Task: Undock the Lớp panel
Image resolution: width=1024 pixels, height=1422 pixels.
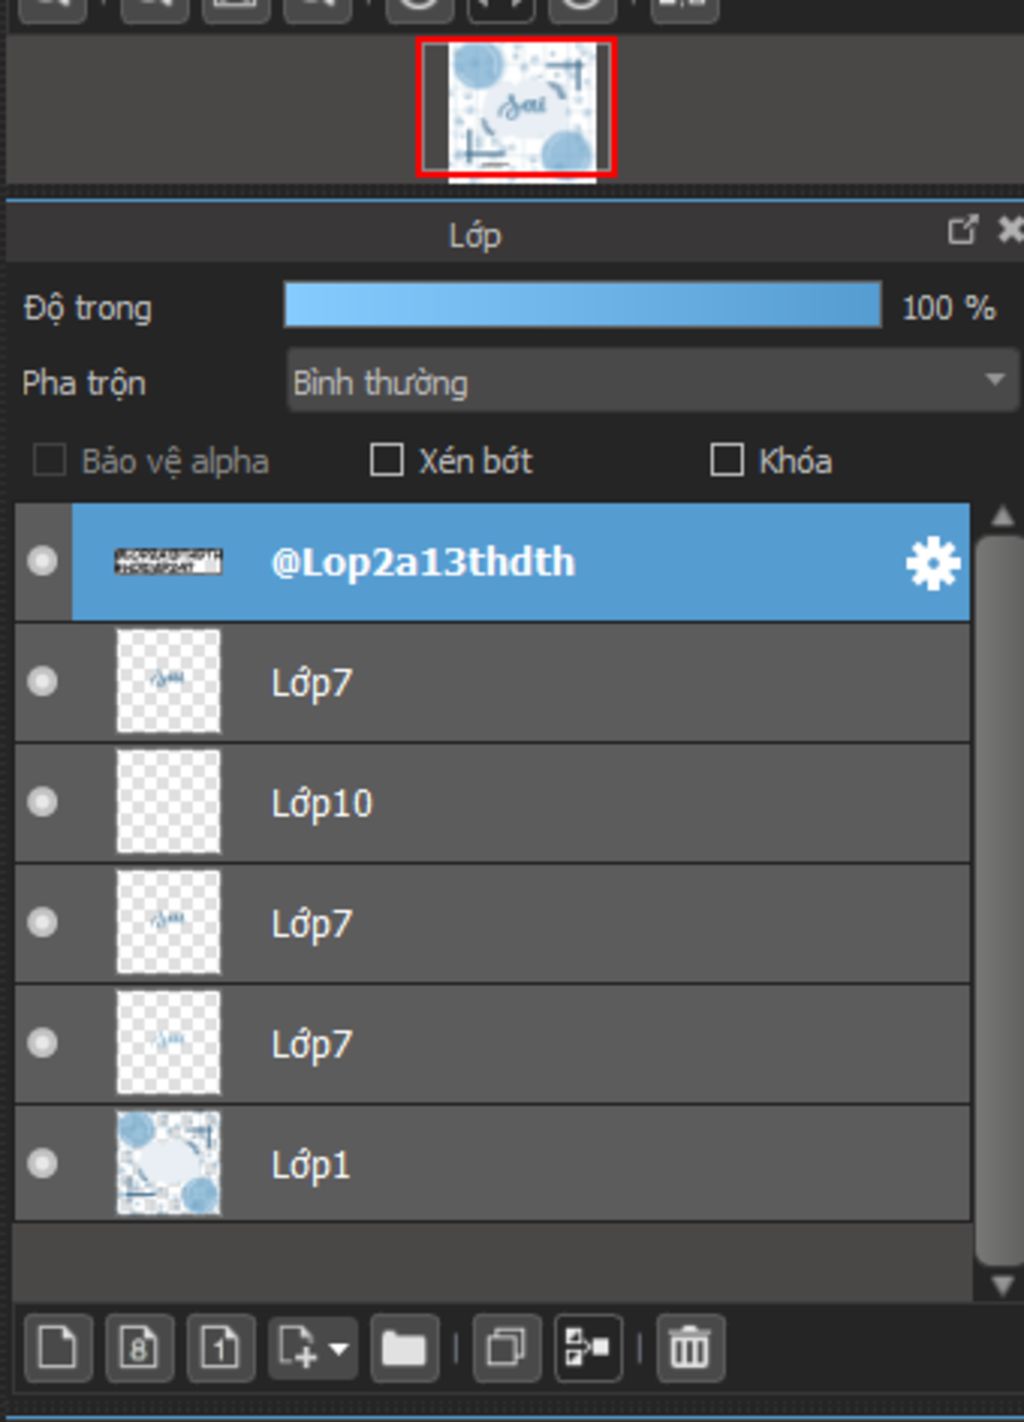Action: 962,231
